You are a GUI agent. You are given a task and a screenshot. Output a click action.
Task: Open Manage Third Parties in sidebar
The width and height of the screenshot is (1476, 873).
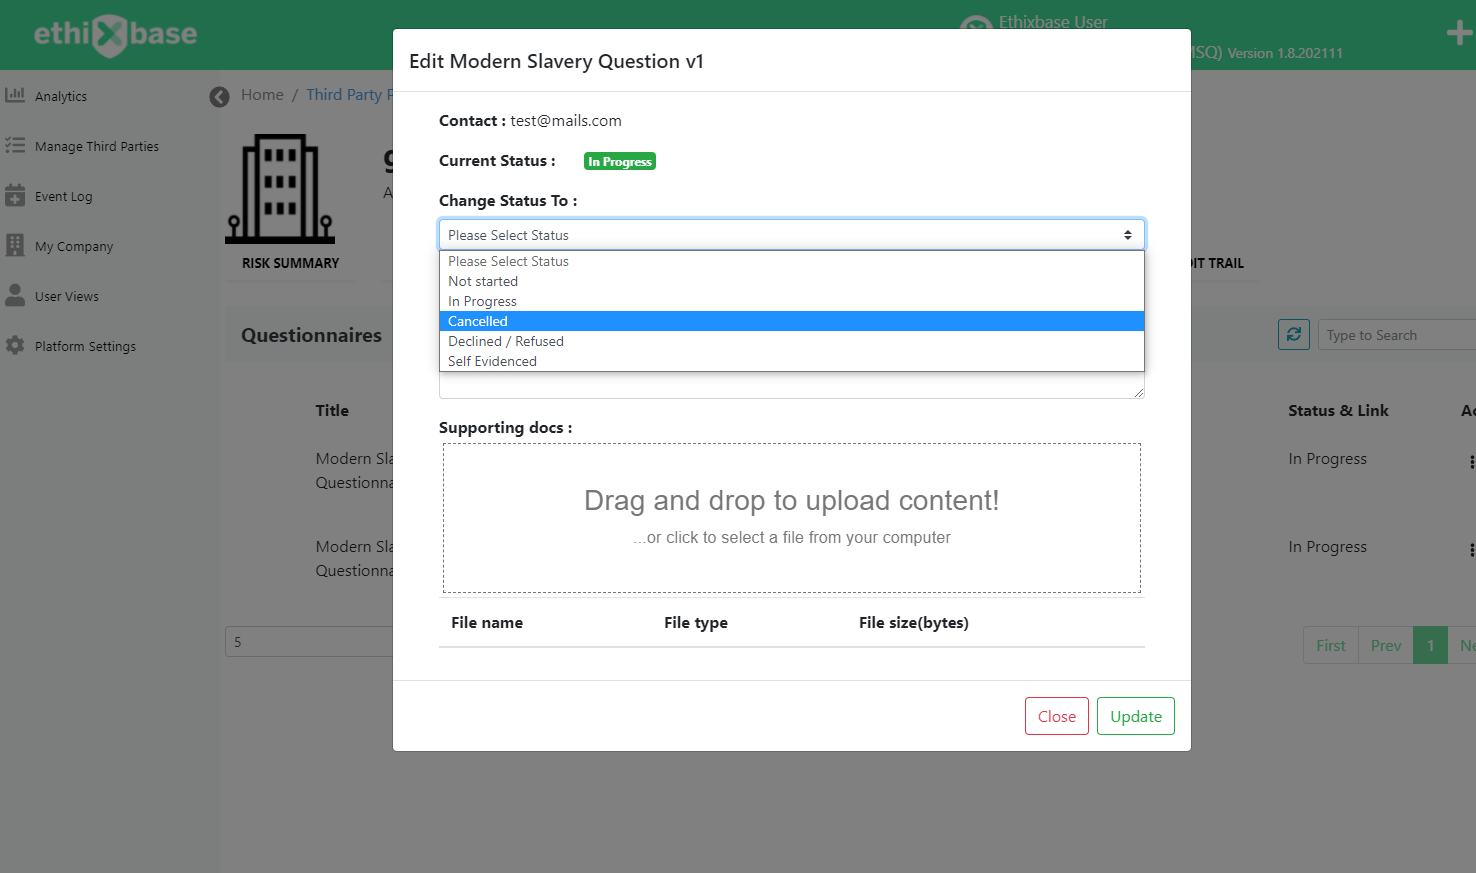tap(97, 146)
